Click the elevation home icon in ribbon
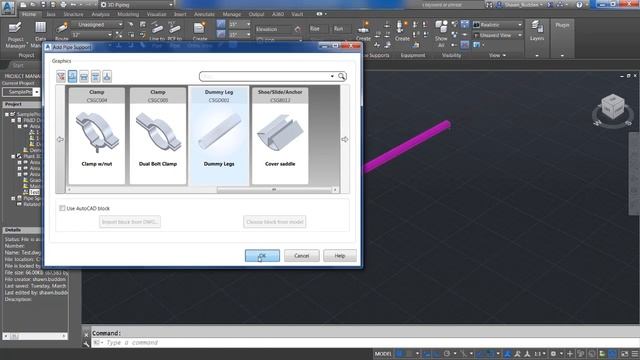Image resolution: width=640 pixels, height=360 pixels. pos(298,29)
